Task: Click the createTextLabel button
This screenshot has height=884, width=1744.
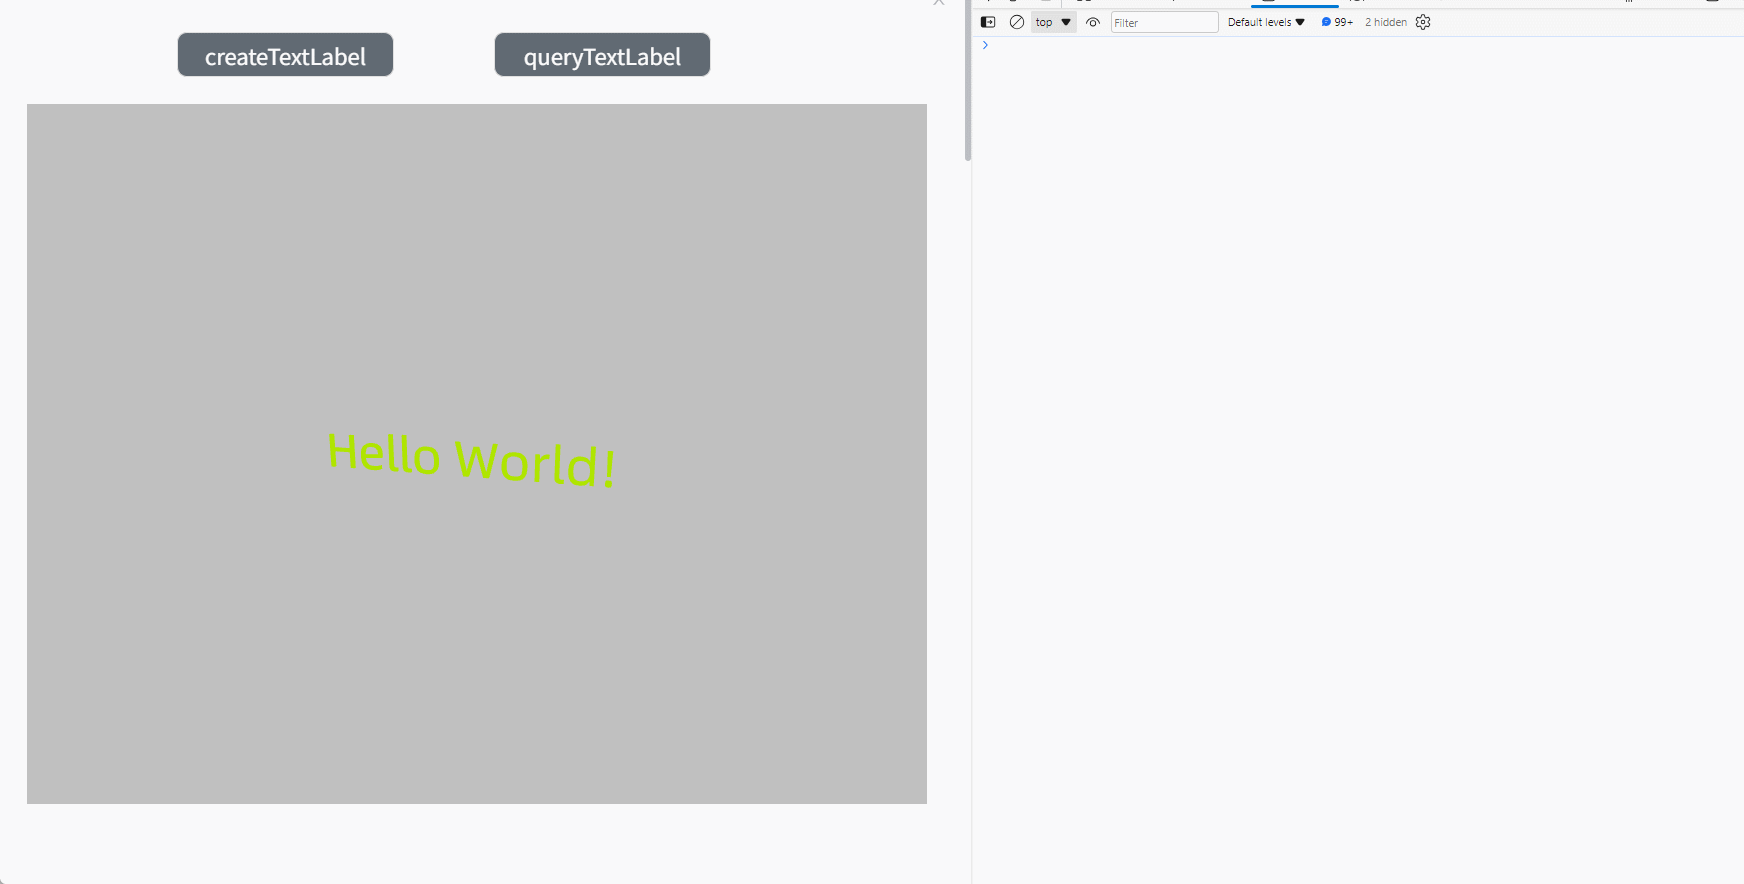Action: pos(285,55)
